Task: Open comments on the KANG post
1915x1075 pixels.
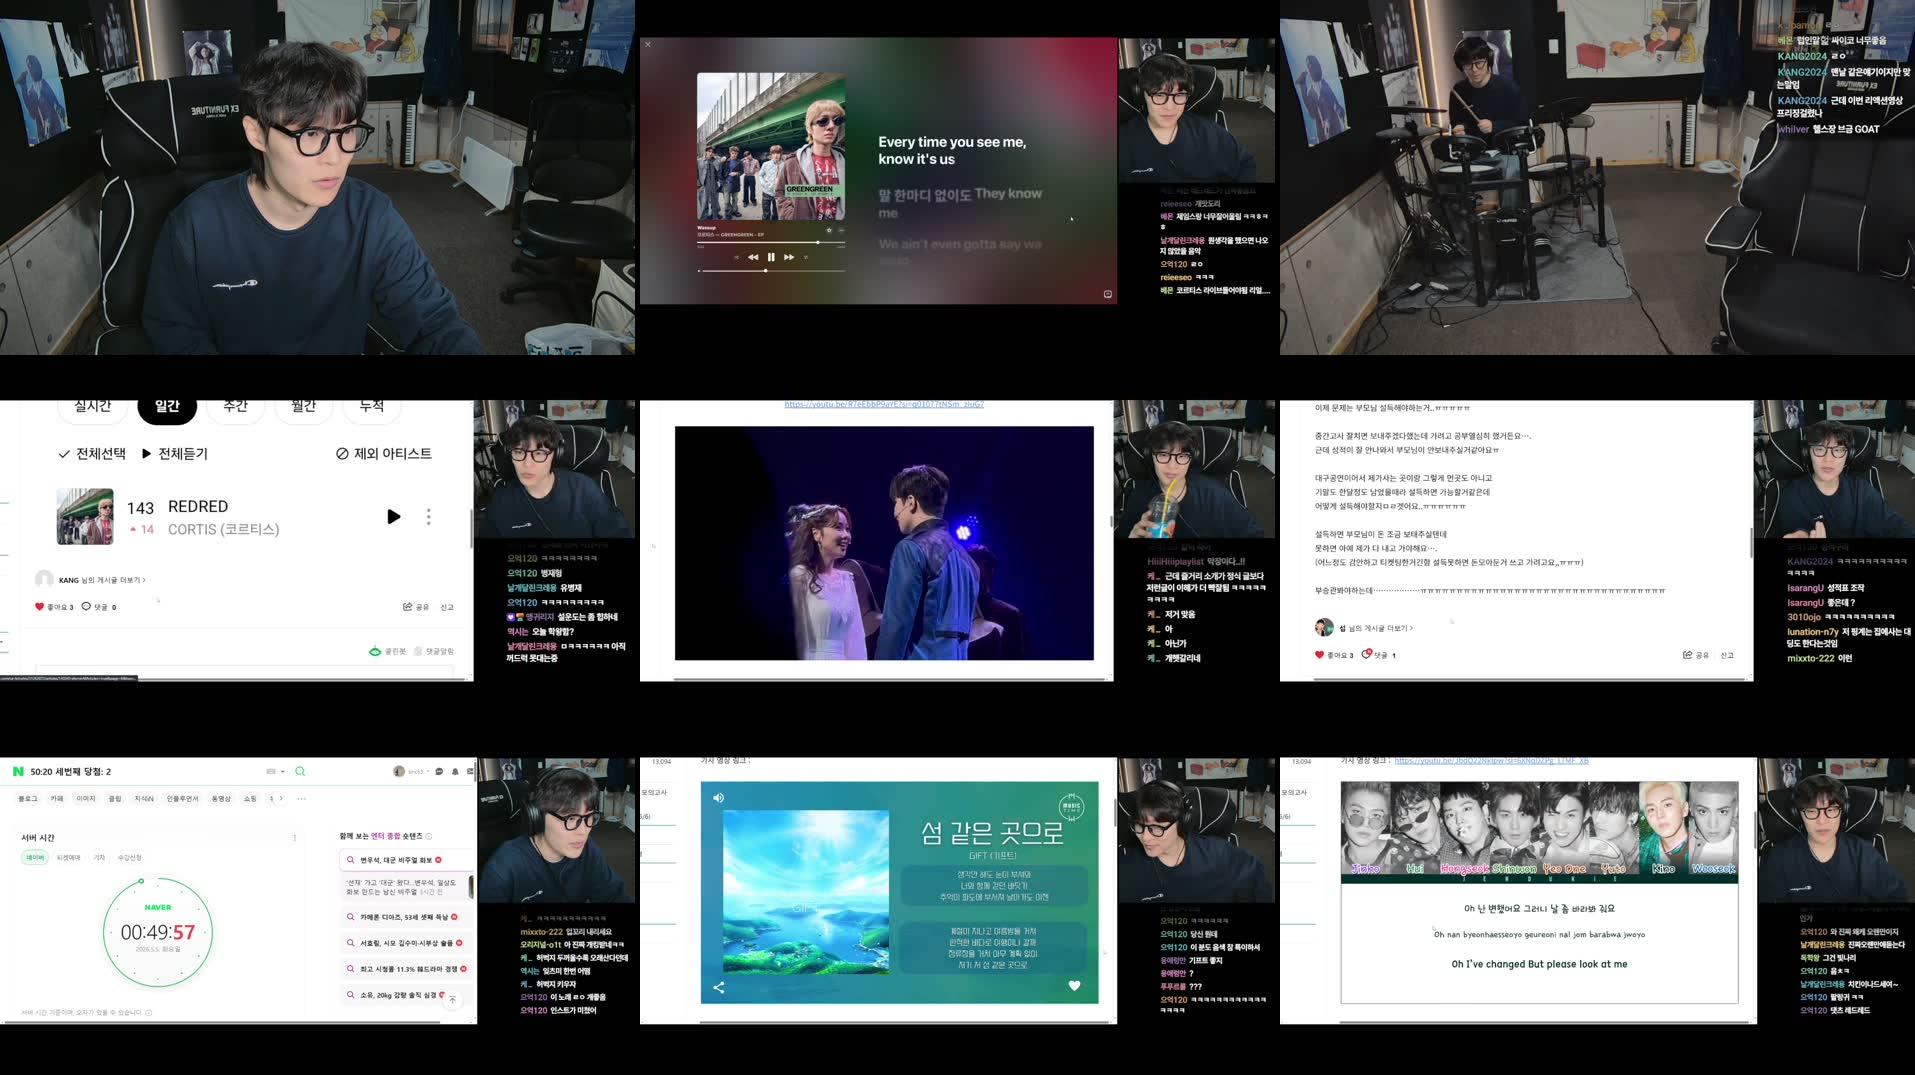Action: pyautogui.click(x=99, y=607)
